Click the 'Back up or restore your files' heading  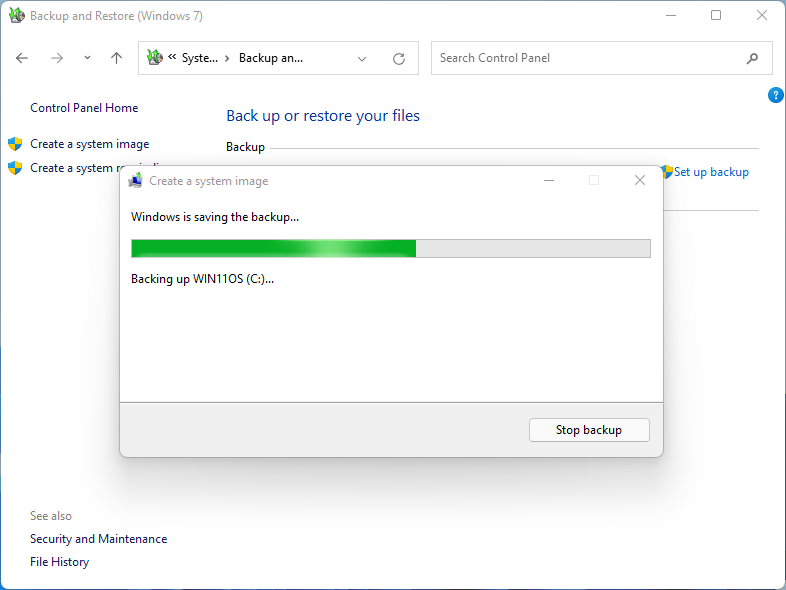tap(323, 116)
